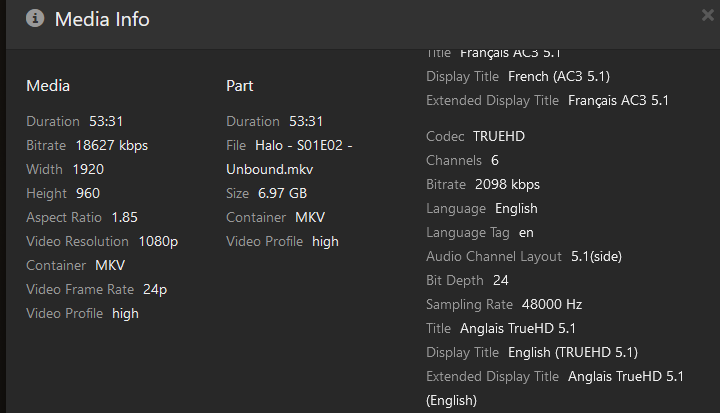Close the Media Info dialog
This screenshot has height=413, width=720.
pyautogui.click(x=707, y=15)
